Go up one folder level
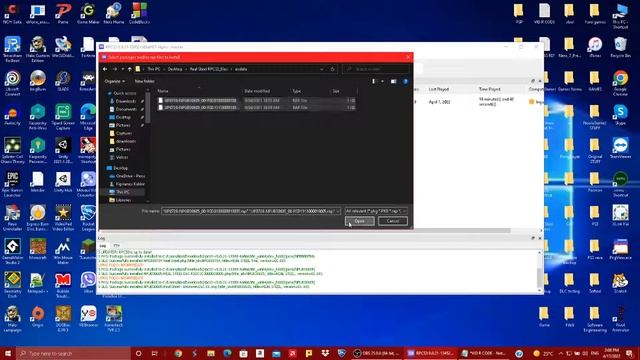The width and height of the screenshot is (640, 360). pos(129,69)
